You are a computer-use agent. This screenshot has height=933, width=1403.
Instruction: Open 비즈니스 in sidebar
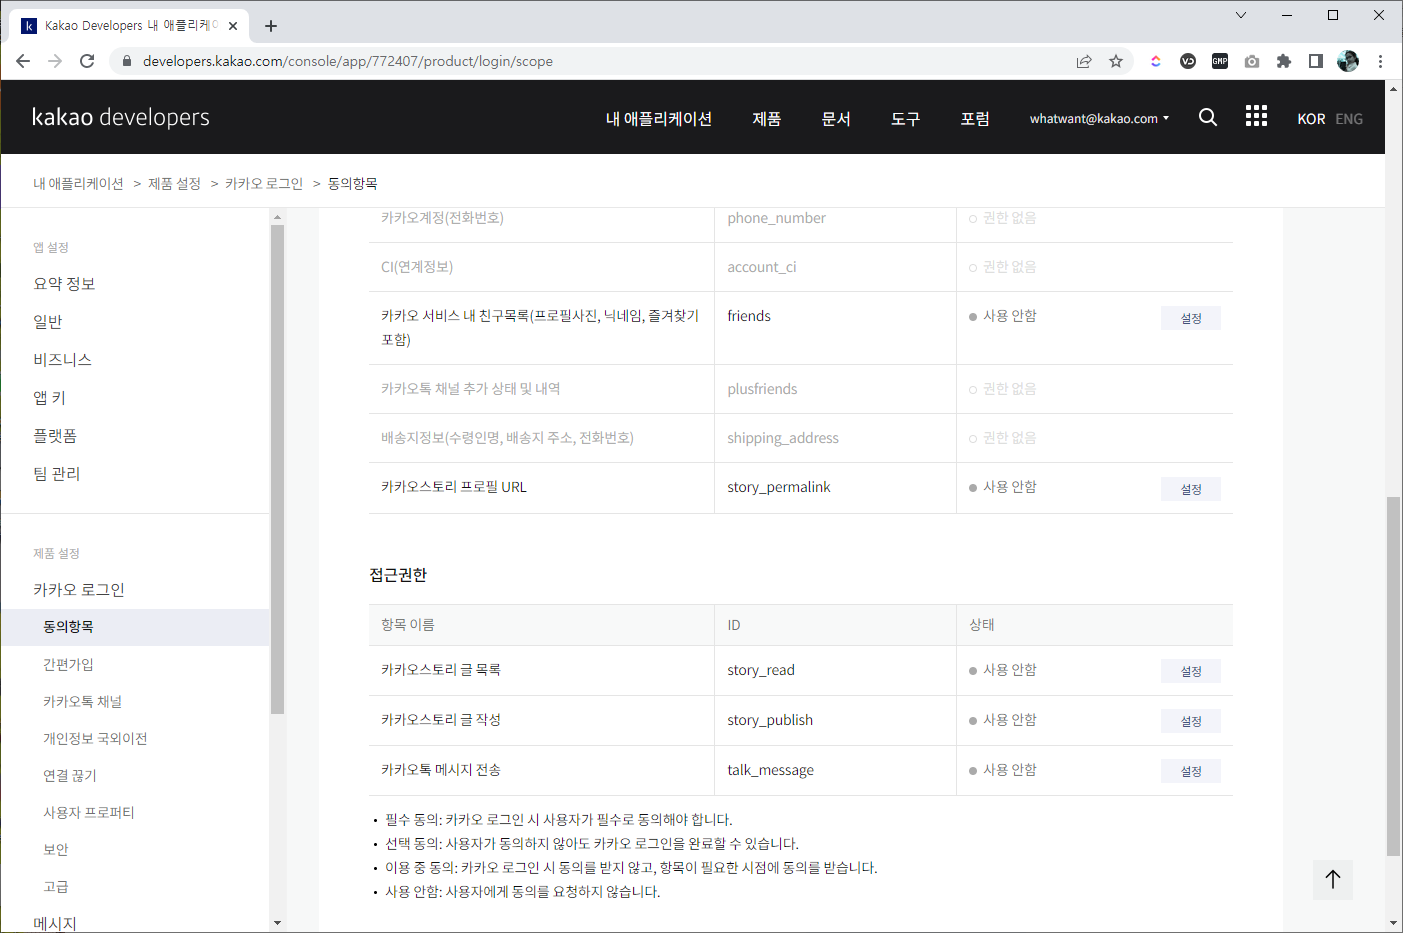coord(62,359)
